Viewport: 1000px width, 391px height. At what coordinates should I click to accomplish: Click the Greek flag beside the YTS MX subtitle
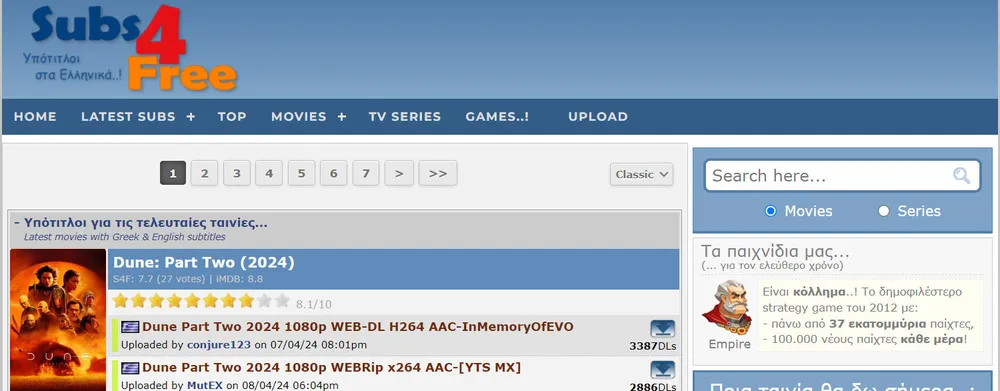[130, 368]
